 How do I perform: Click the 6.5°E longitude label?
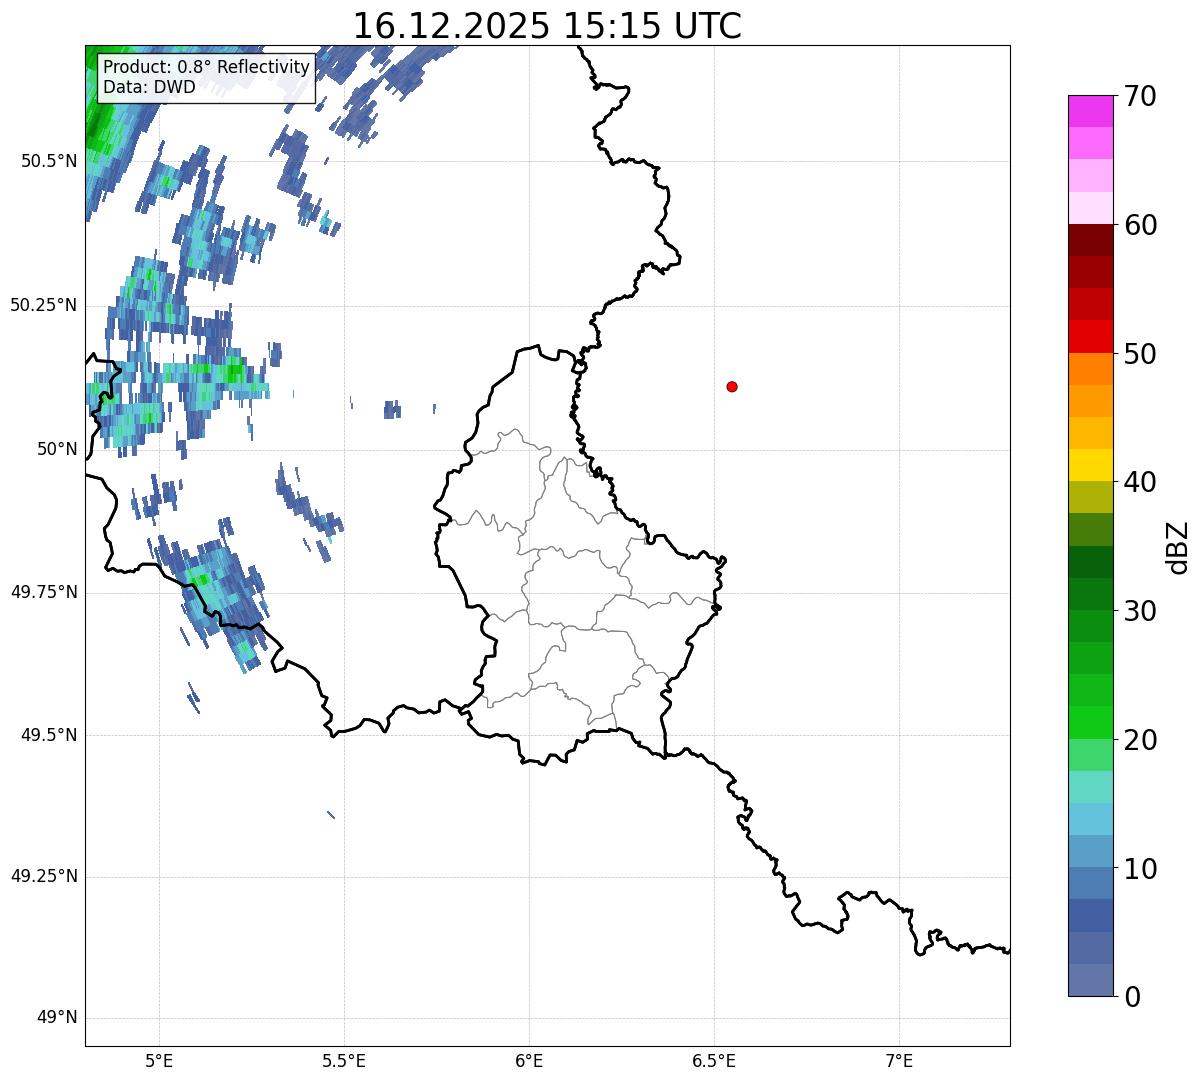[x=714, y=1061]
